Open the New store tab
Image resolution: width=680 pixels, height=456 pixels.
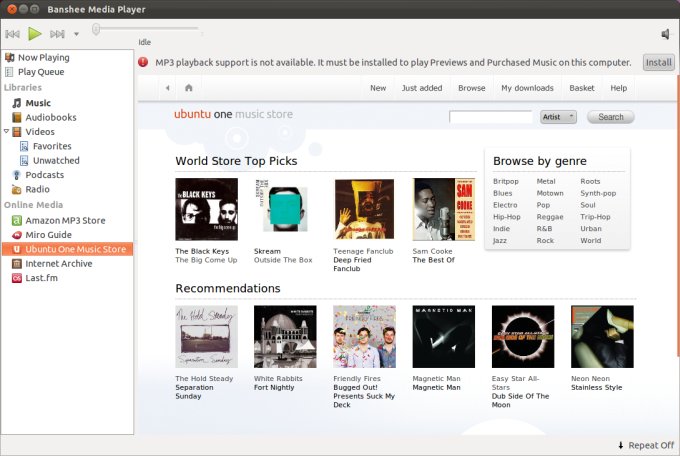click(x=378, y=88)
